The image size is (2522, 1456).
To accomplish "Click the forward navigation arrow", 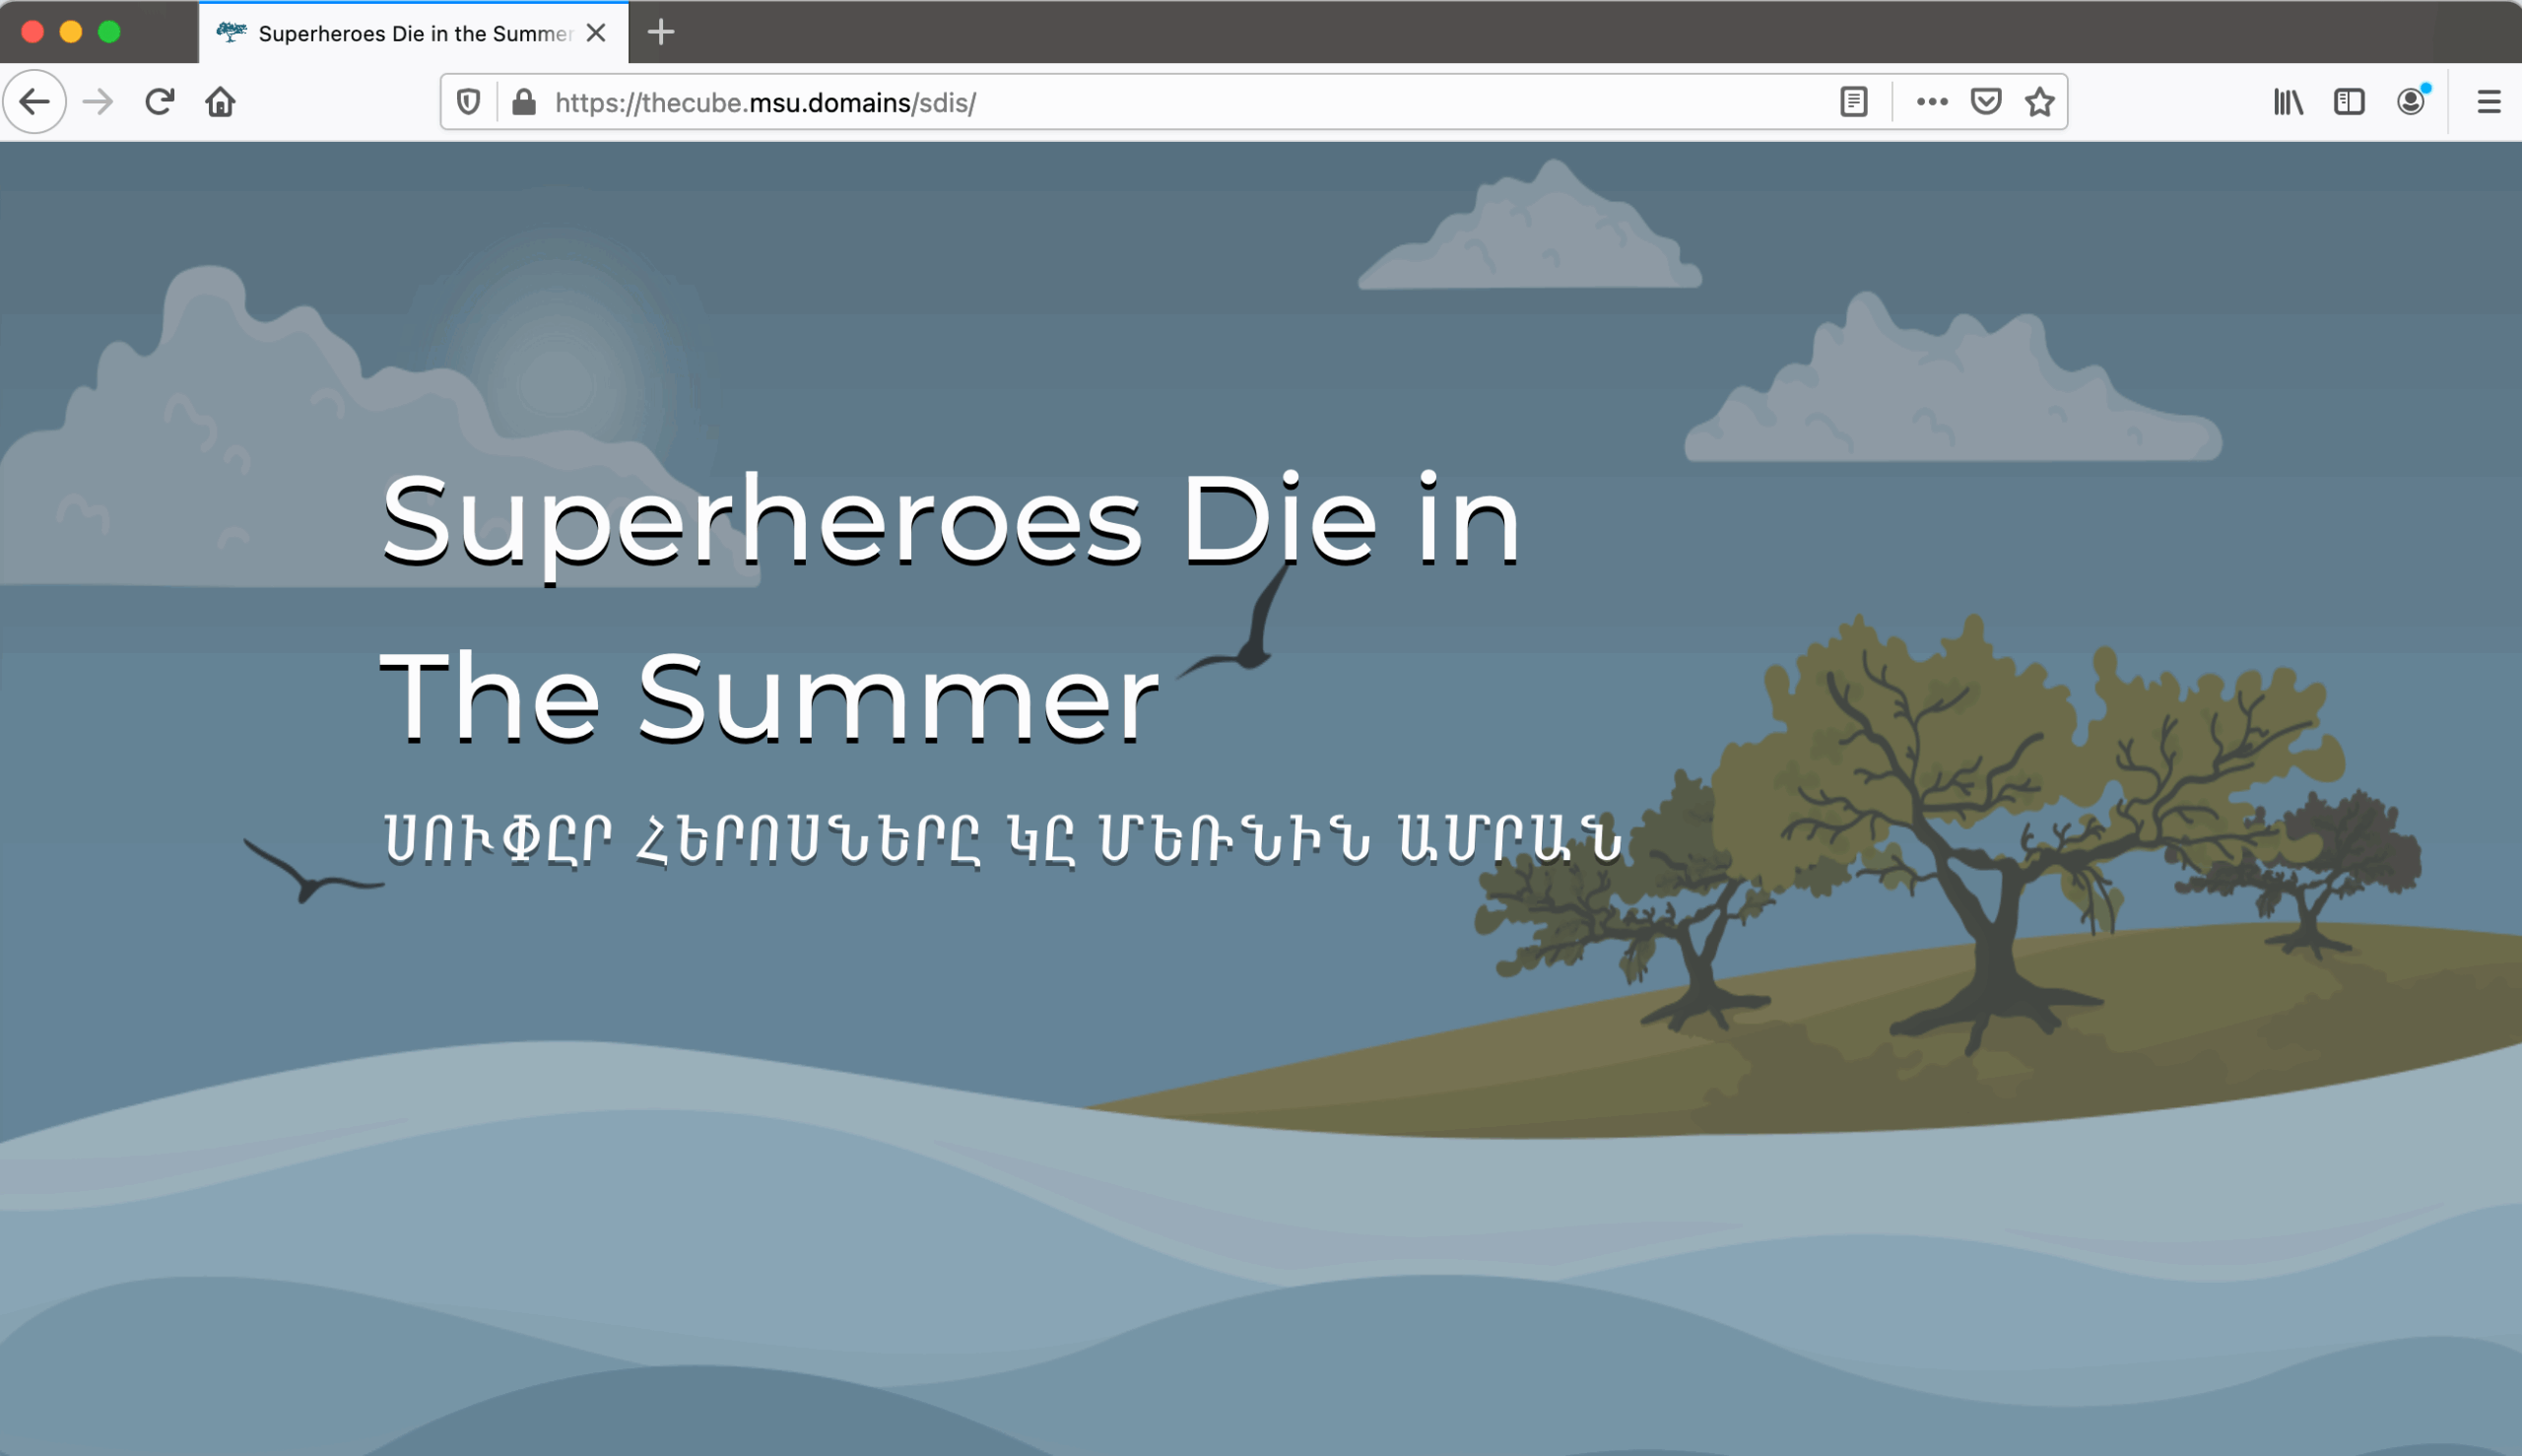I will click(x=98, y=102).
